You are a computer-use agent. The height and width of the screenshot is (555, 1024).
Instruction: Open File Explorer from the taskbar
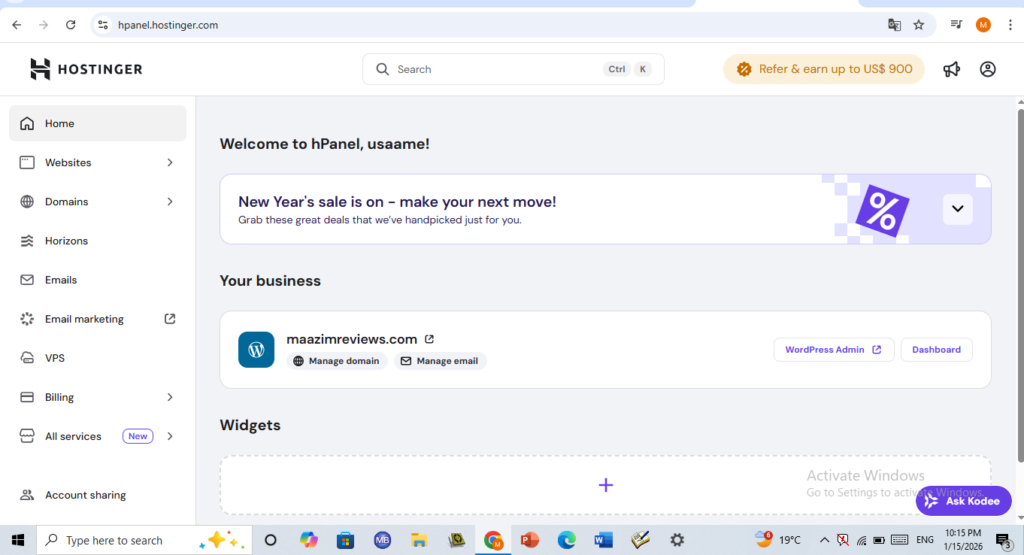[419, 540]
